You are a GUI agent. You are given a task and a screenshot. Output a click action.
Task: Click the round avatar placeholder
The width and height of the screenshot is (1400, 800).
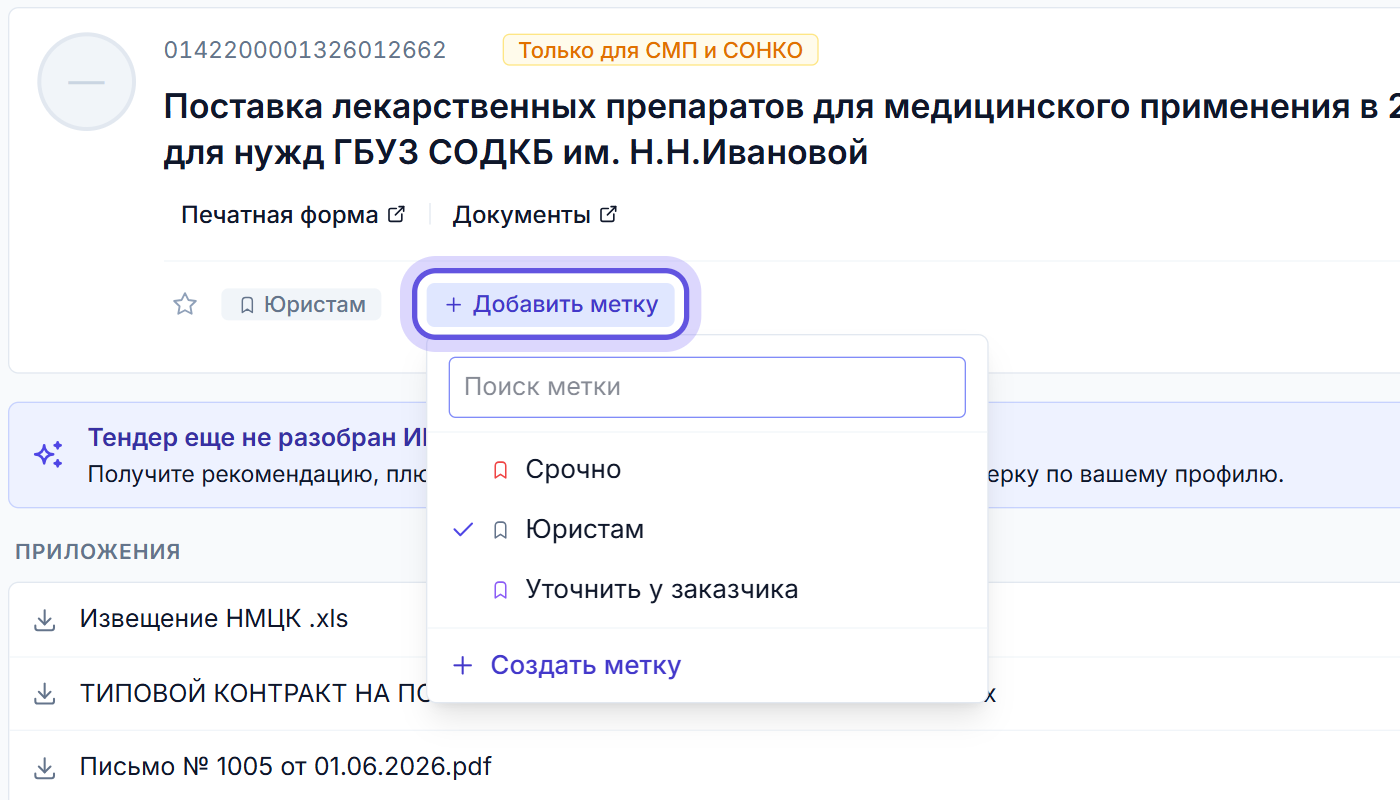pos(86,81)
